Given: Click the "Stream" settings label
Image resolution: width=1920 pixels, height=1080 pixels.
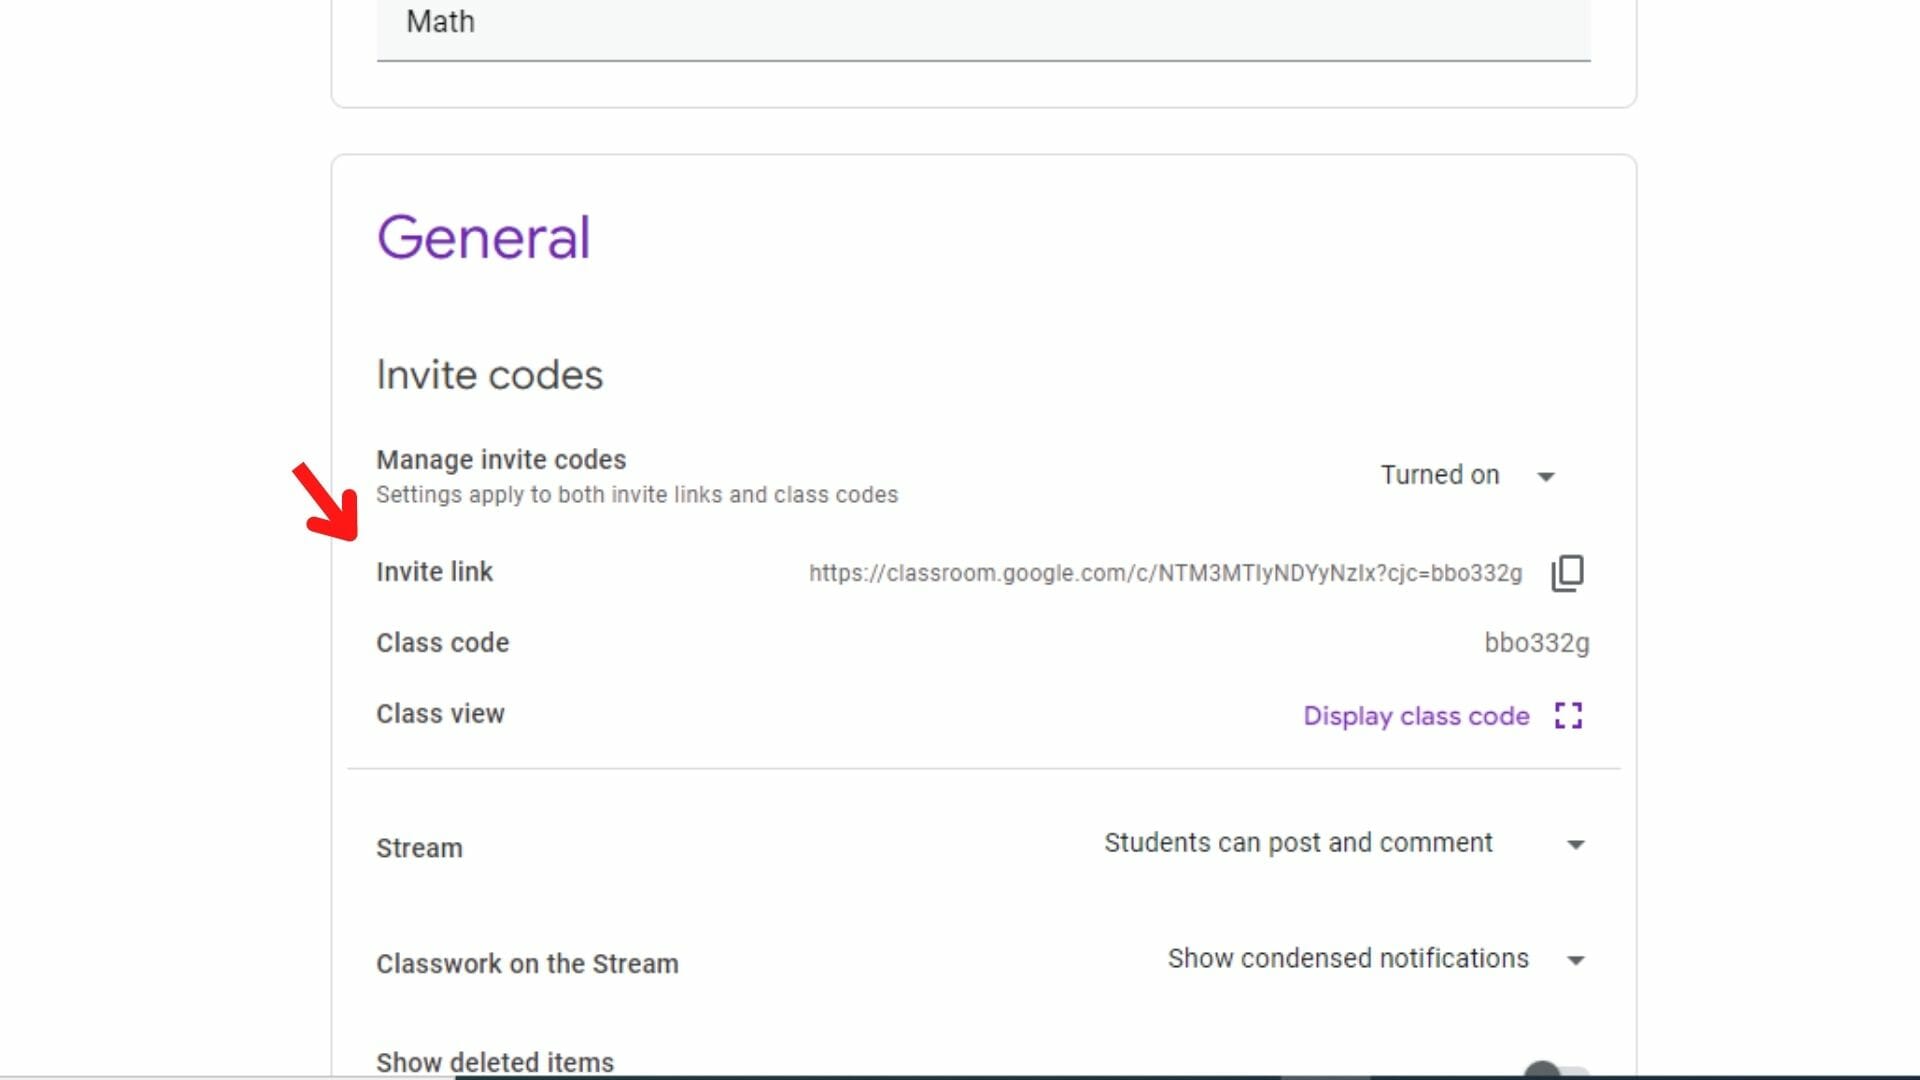Looking at the screenshot, I should [x=418, y=848].
